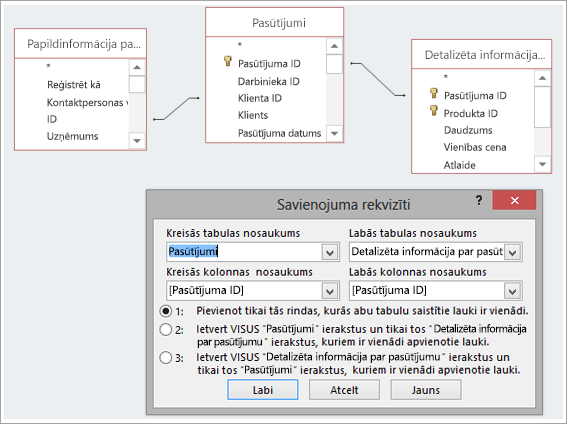Select option 3: include all Detalizēta informācija records
The image size is (567, 424).
click(x=166, y=357)
